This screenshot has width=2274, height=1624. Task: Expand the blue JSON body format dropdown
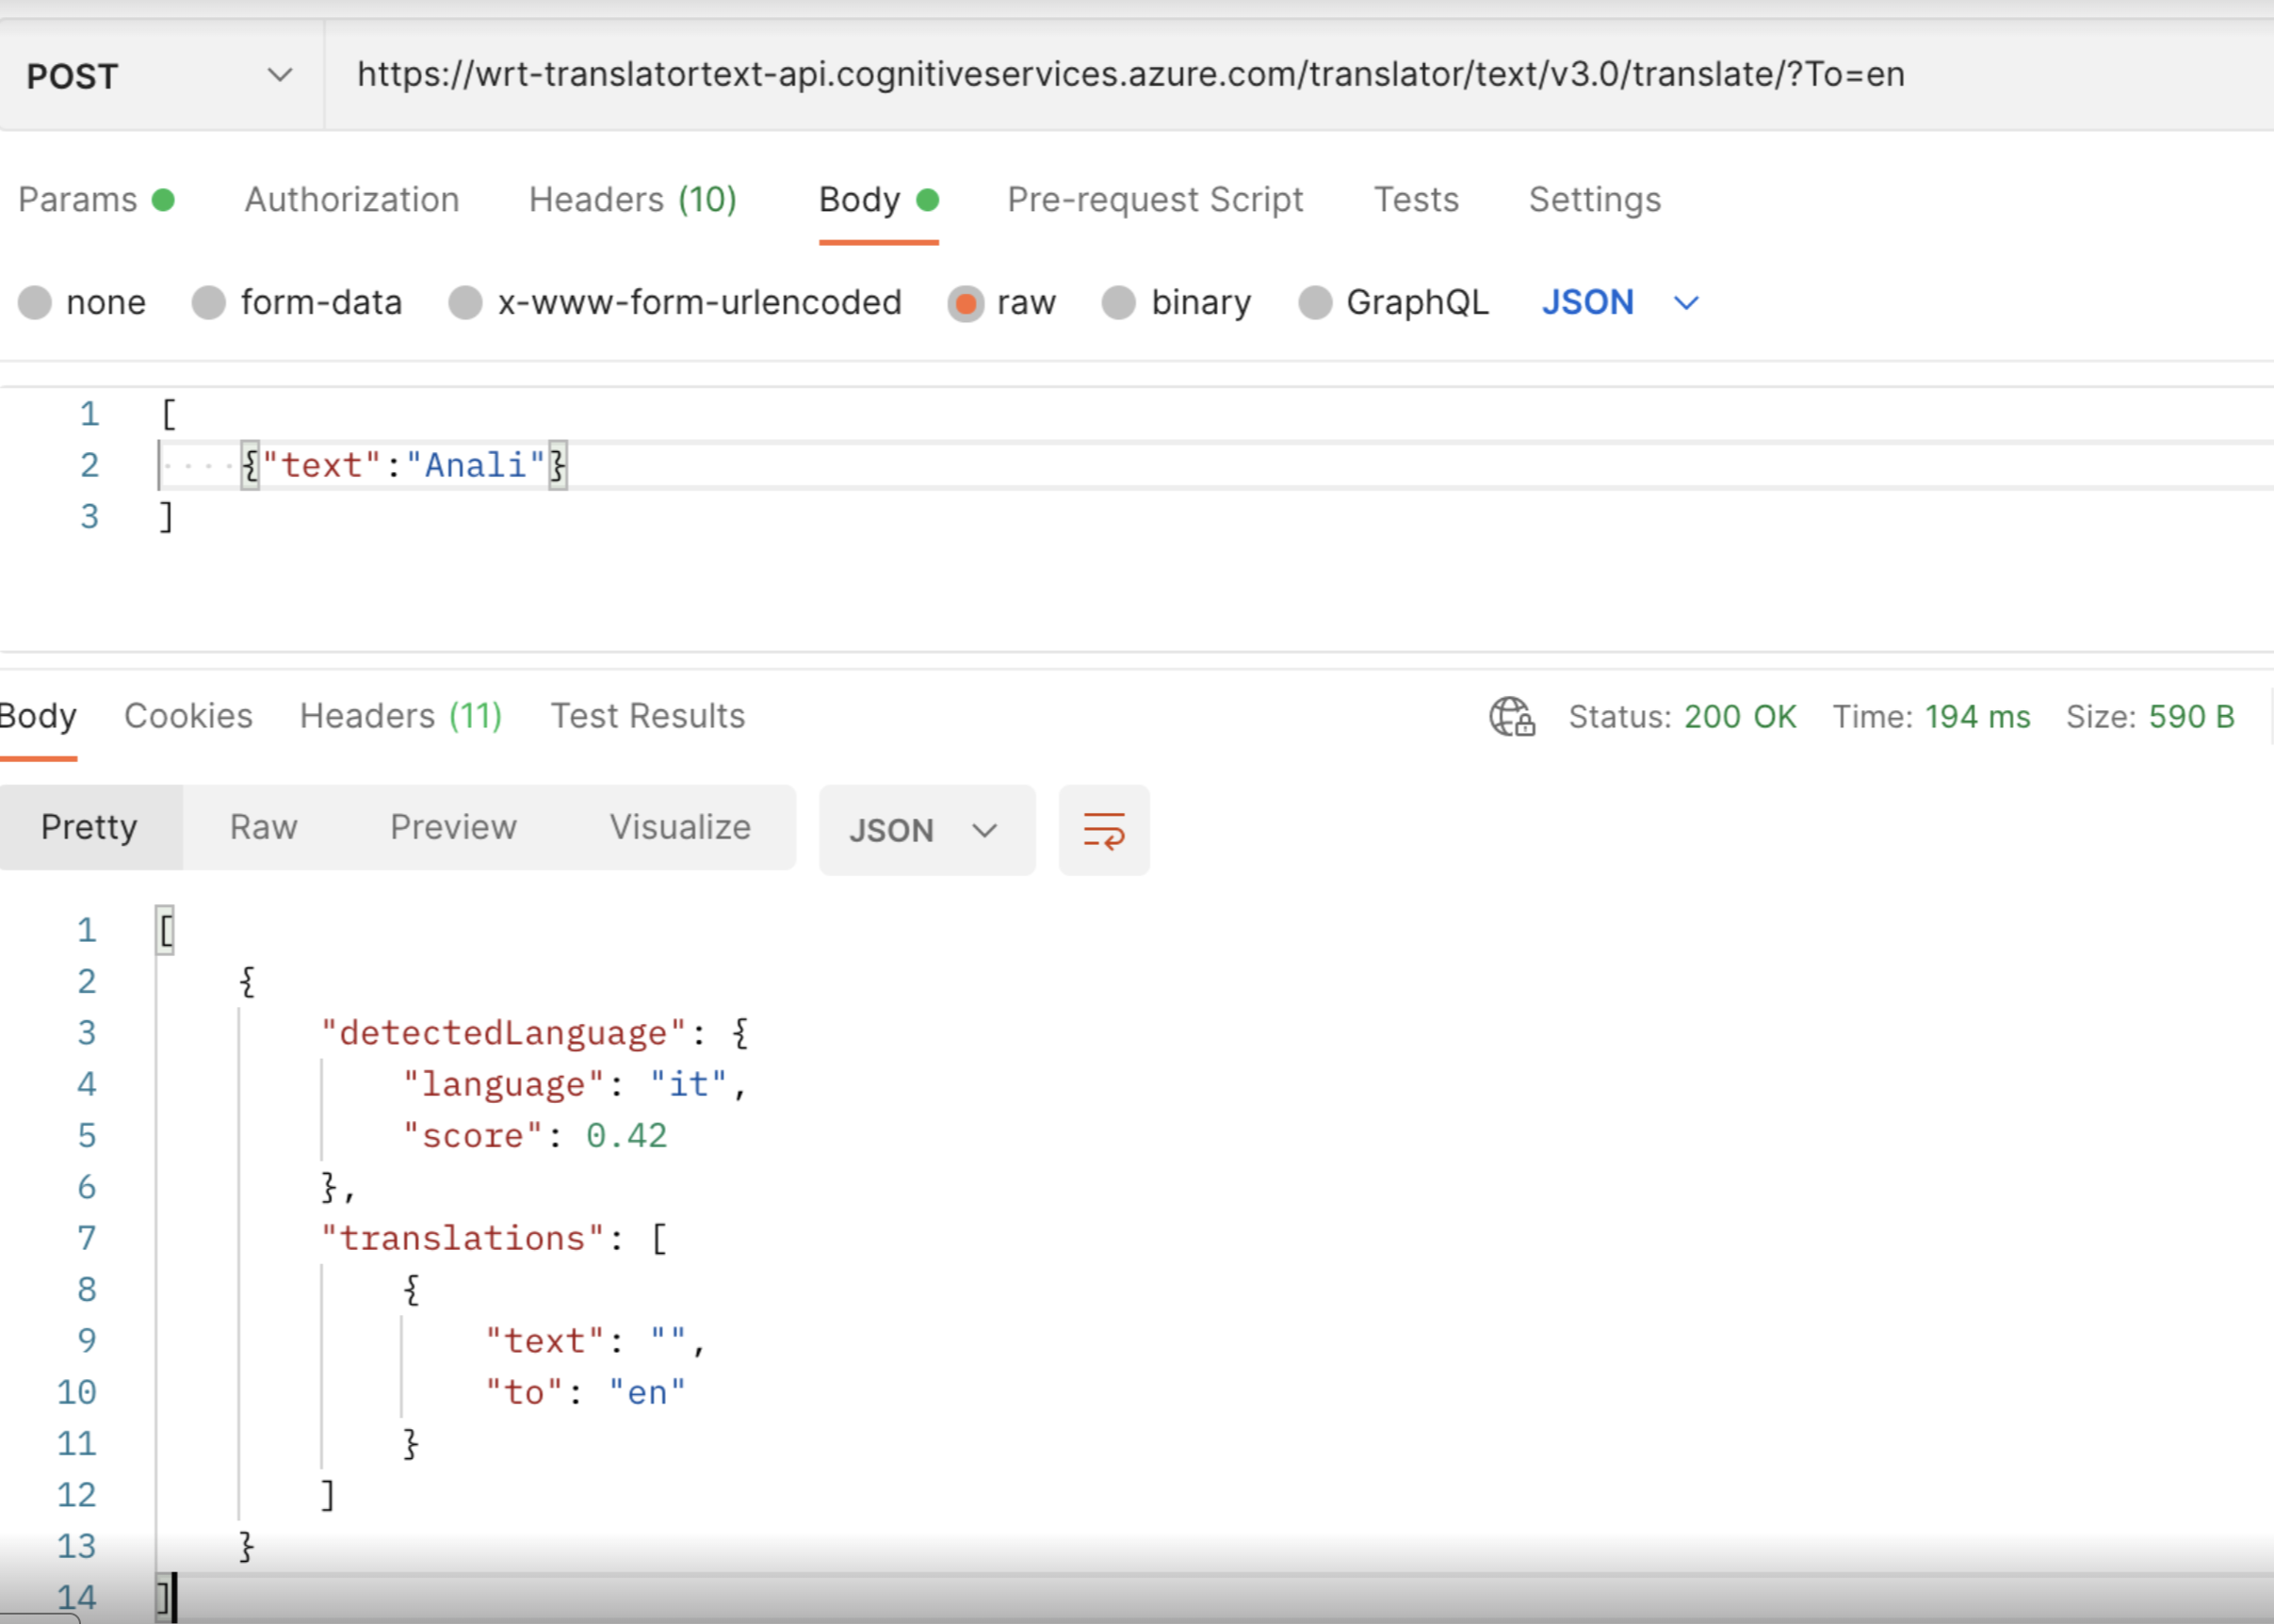click(x=1619, y=302)
